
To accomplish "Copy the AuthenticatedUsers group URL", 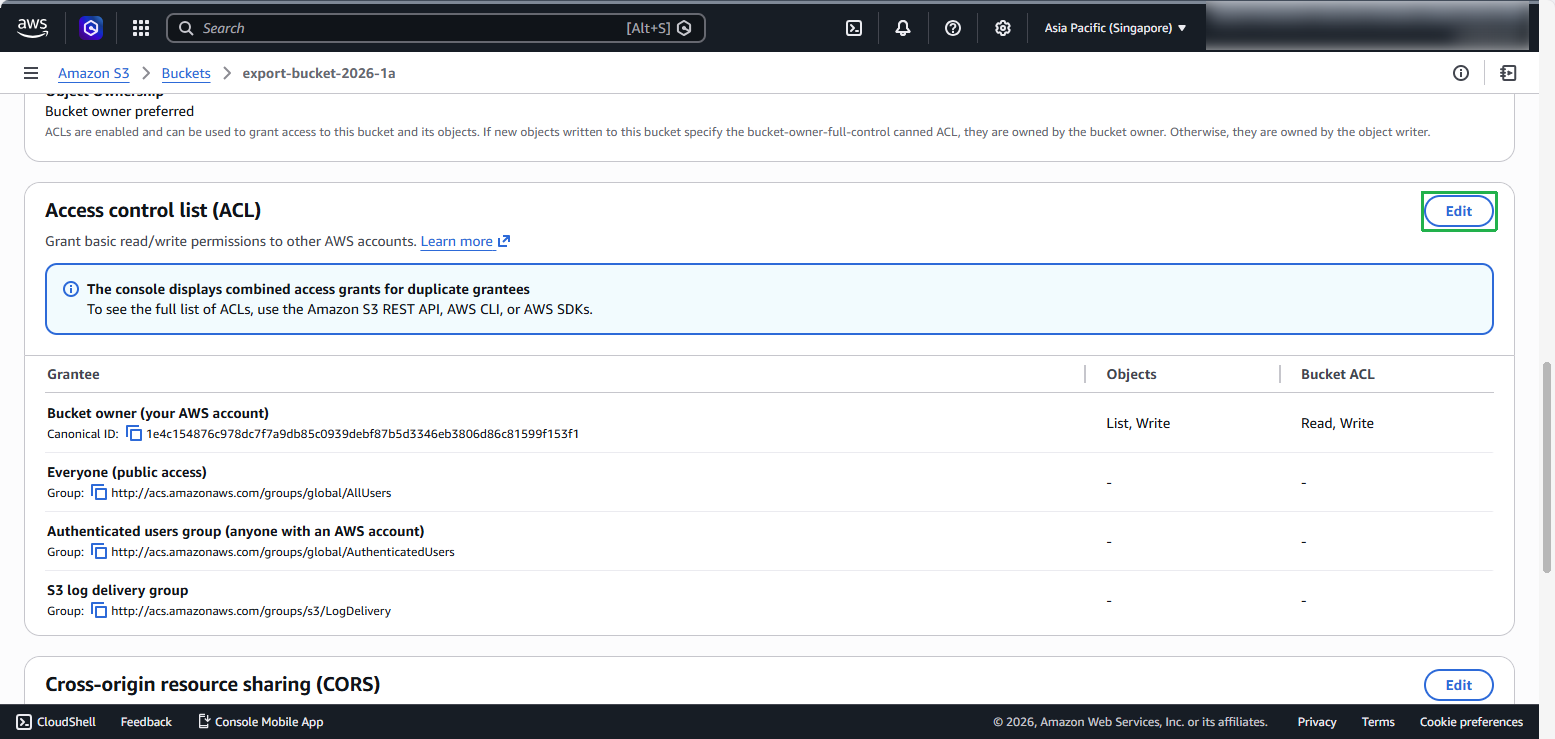I will click(x=99, y=552).
